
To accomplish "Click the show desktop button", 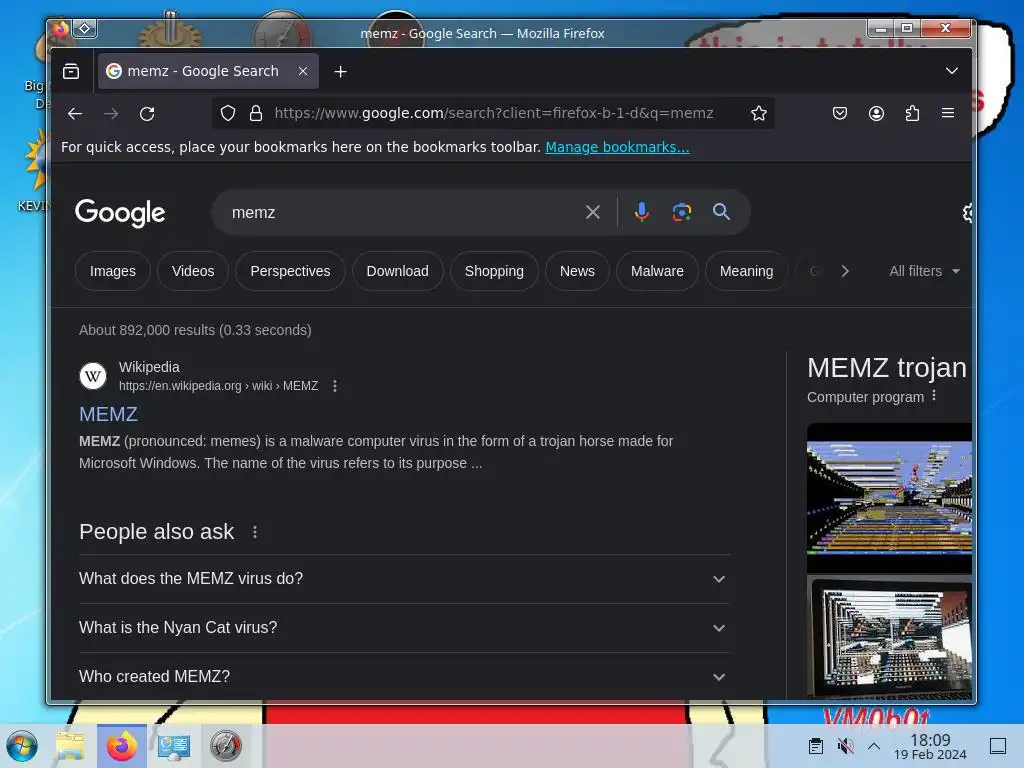I will [x=998, y=746].
